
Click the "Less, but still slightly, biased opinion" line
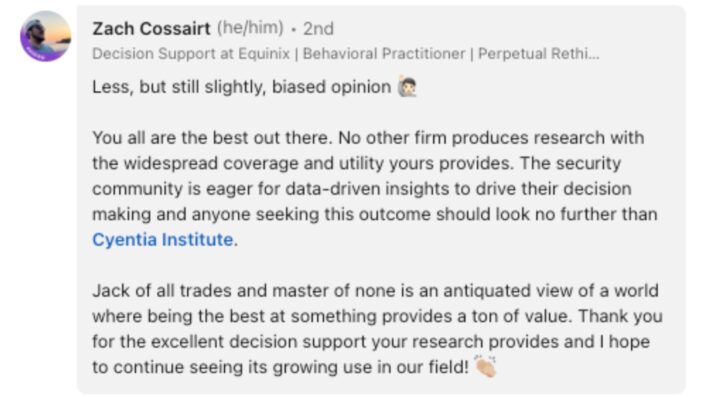[242, 87]
